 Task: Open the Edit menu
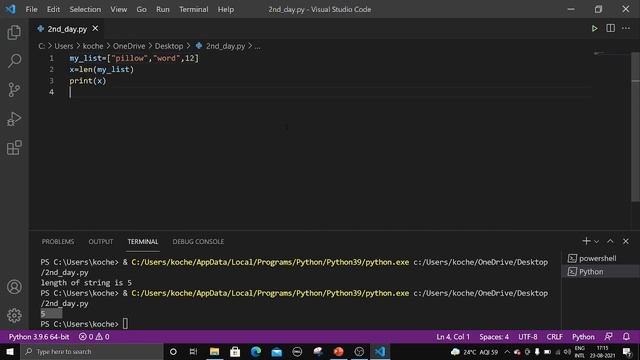(53, 9)
